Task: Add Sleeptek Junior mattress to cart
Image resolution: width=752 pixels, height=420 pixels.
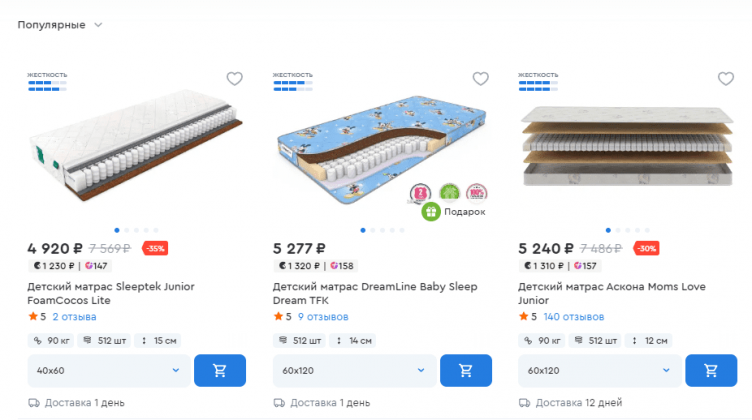Action: (x=220, y=370)
